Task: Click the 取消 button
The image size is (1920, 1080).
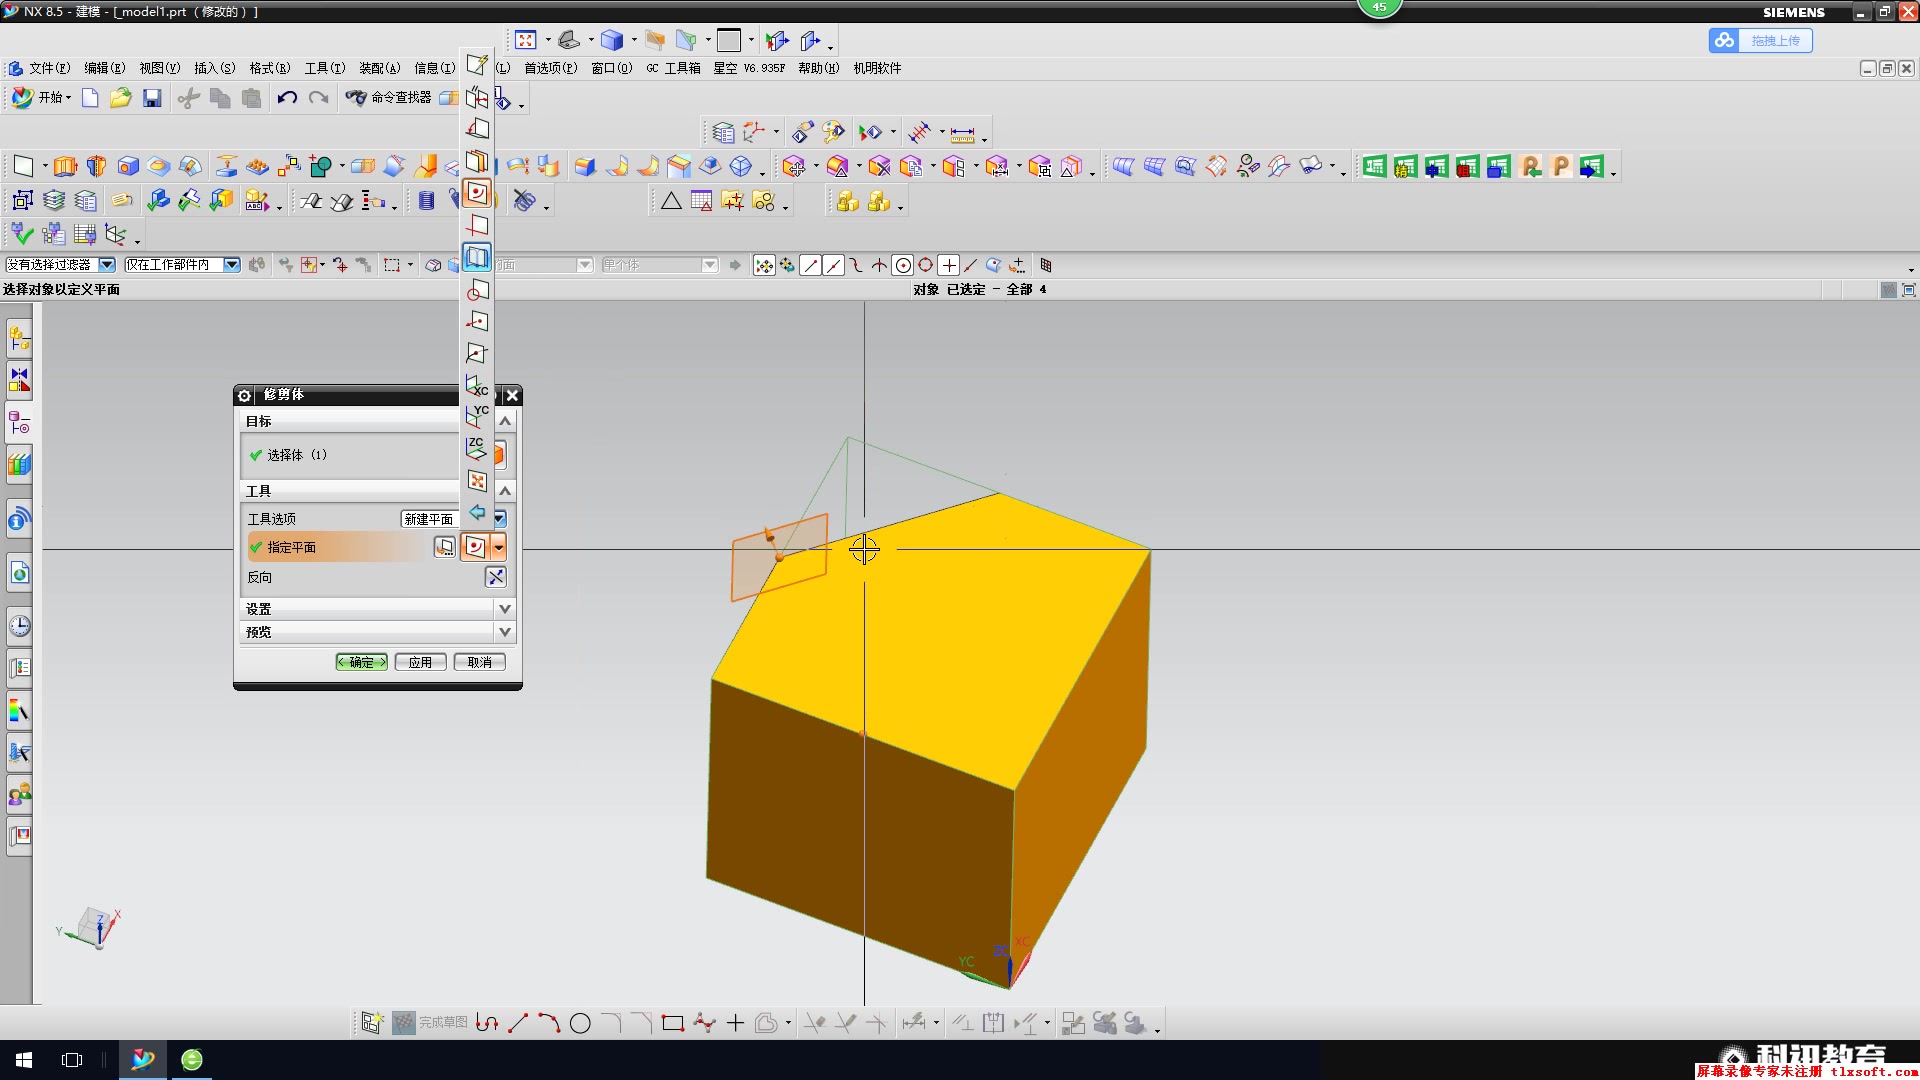Action: click(479, 662)
